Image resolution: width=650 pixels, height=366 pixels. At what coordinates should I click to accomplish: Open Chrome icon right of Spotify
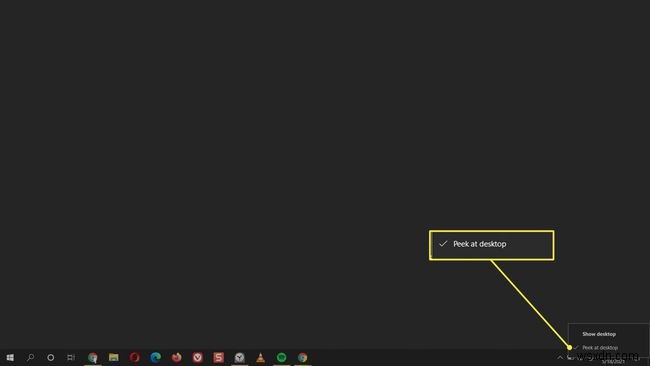pyautogui.click(x=303, y=357)
